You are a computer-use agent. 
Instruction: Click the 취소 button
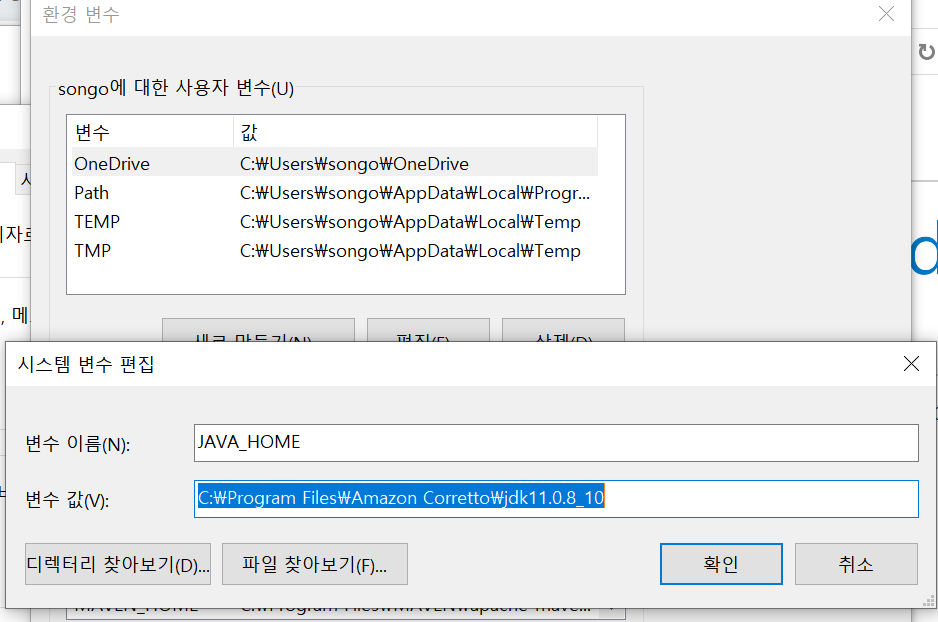tap(856, 563)
